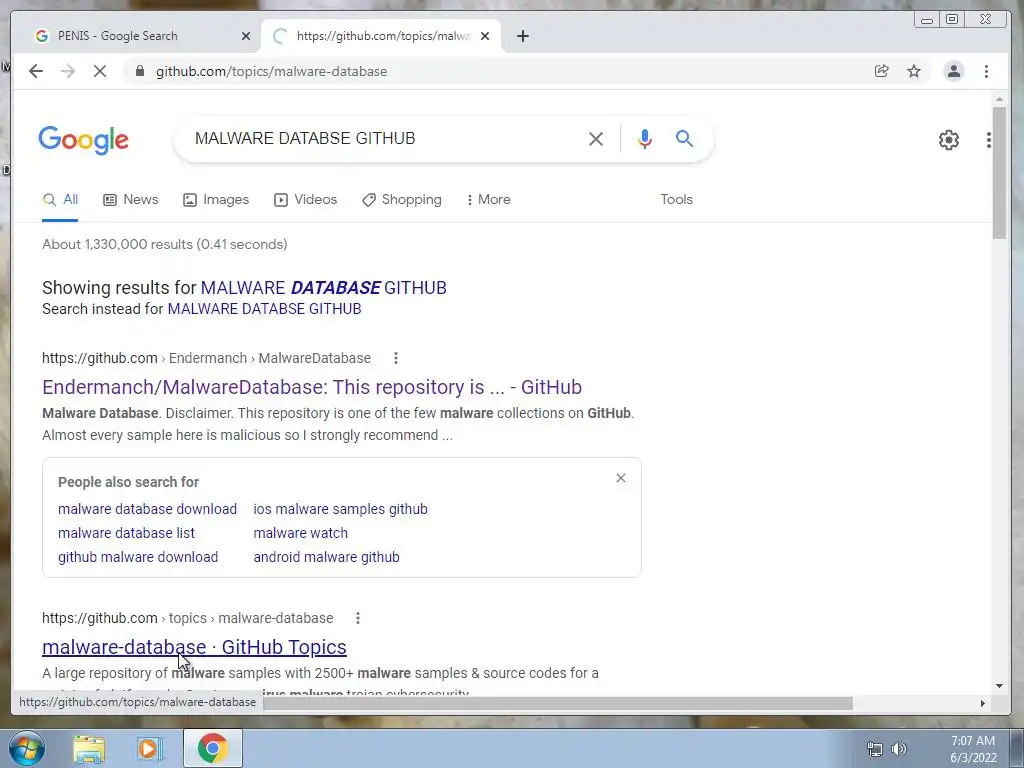Select the All results tab

coord(60,200)
